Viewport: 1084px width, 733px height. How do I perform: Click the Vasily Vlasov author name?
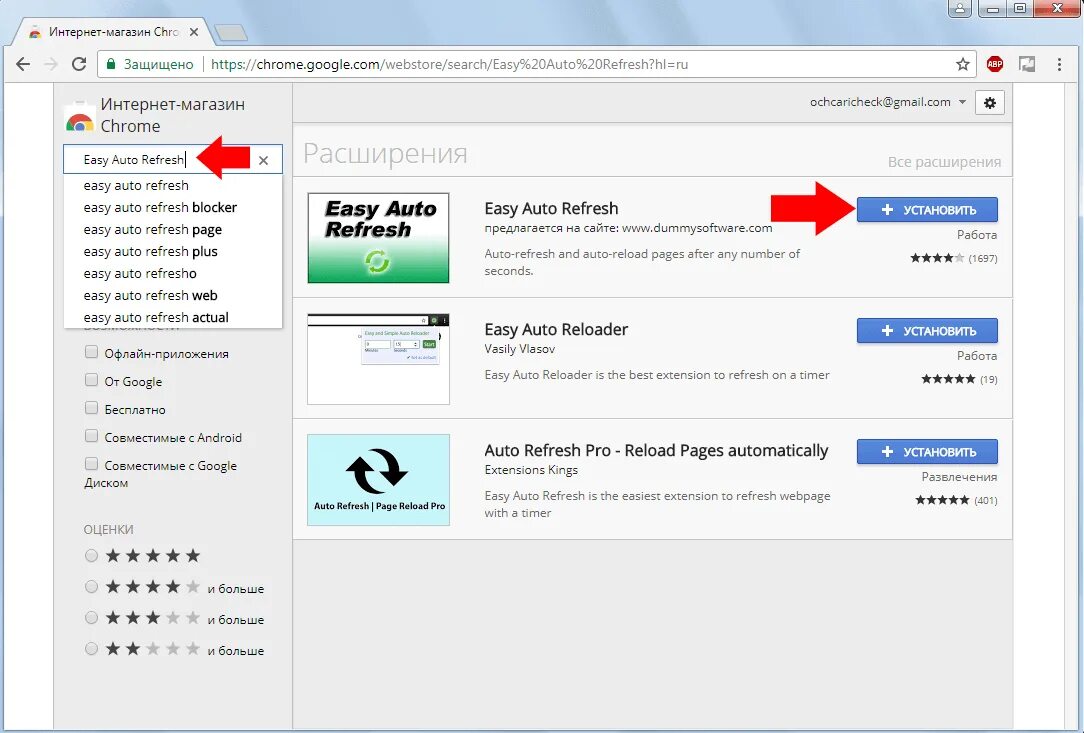click(x=520, y=349)
